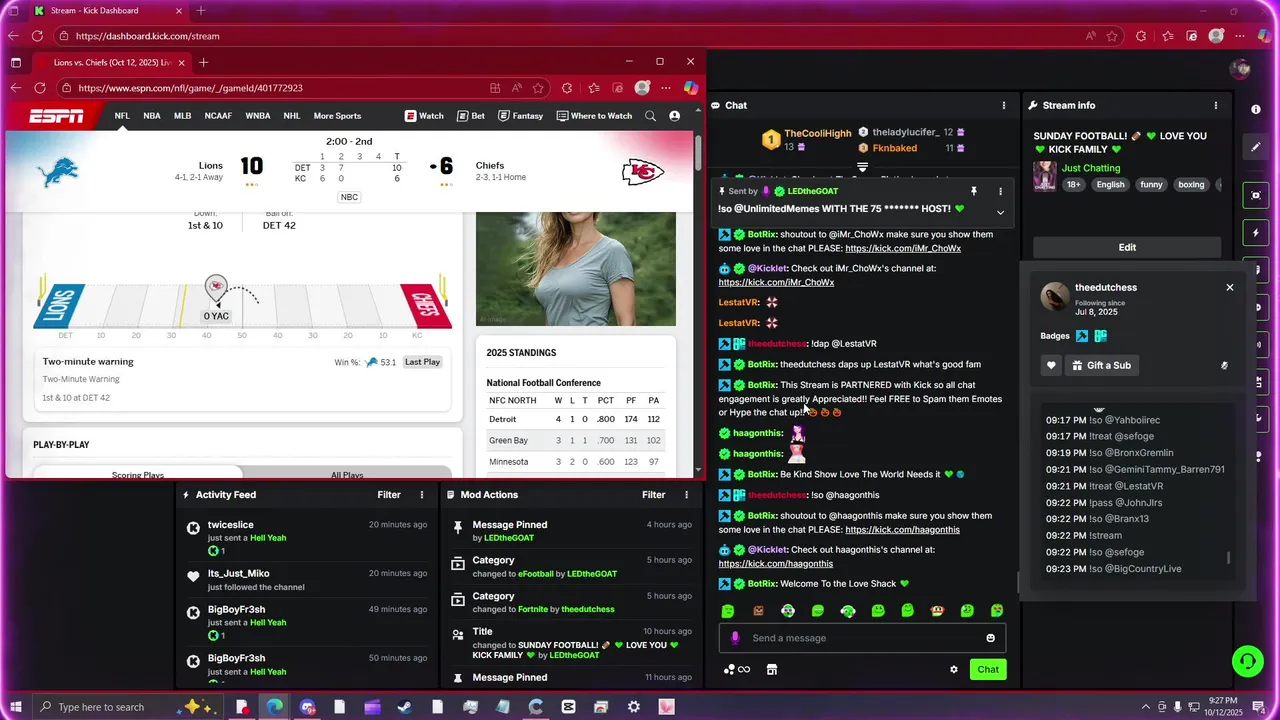The width and height of the screenshot is (1280, 720).
Task: Click the football marker on the field graphic
Action: pyautogui.click(x=216, y=288)
